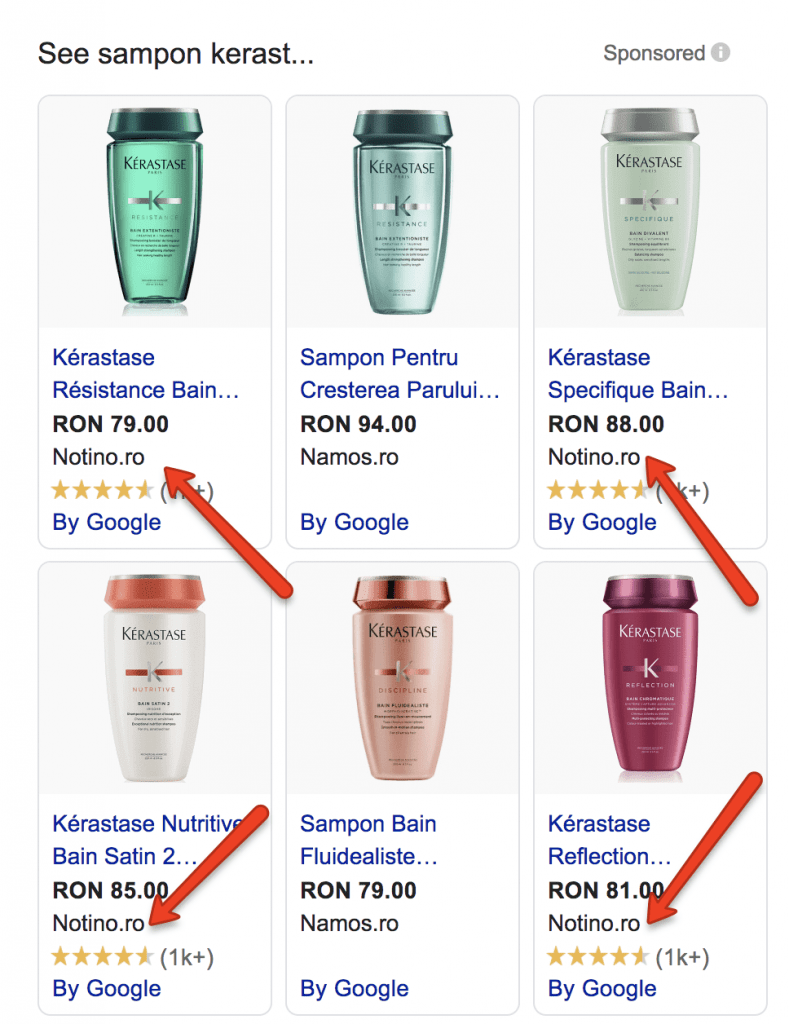Open Kérastase Specifique Bain product link
Screen dimensions: 789x1024
(x=637, y=374)
